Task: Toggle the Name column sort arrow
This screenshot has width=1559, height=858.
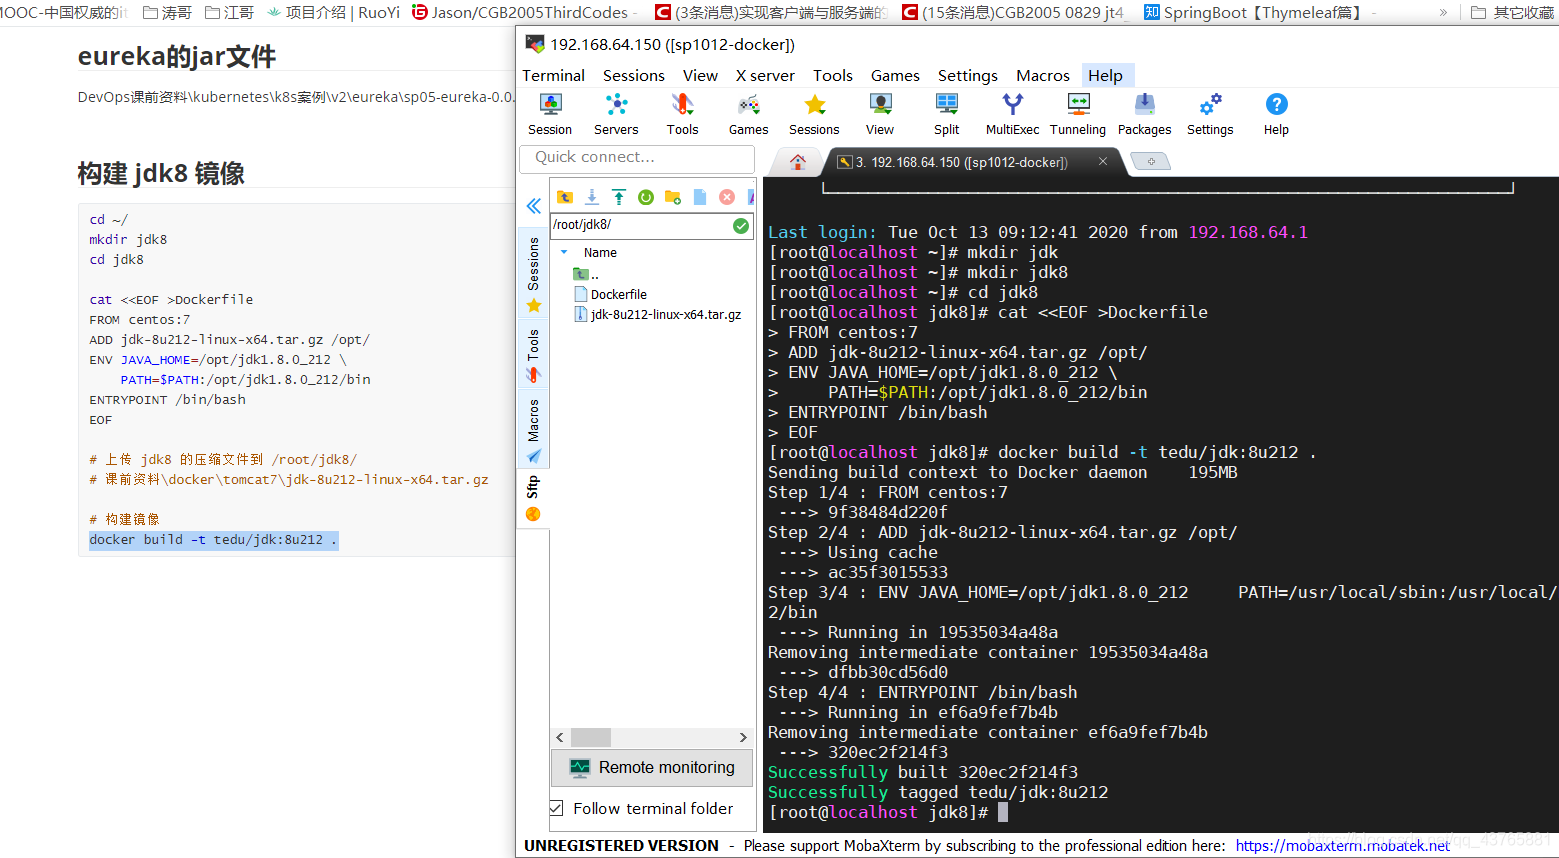Action: (x=565, y=253)
